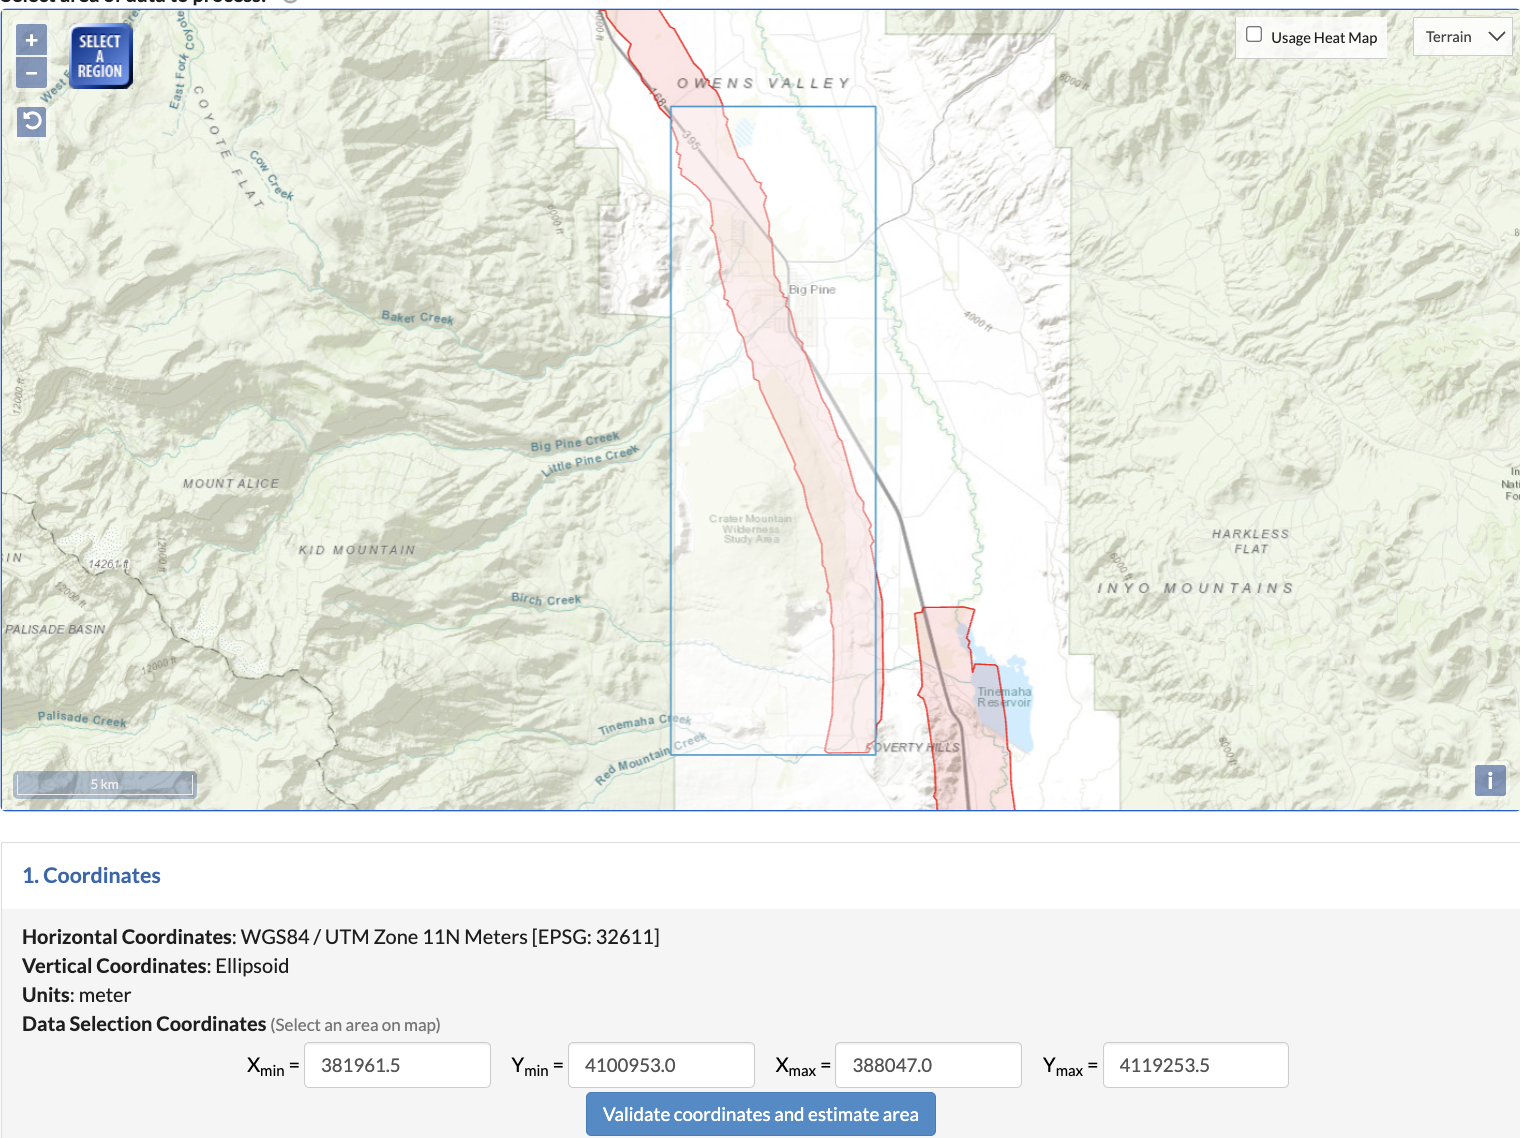Focus the Xmin coordinate field
1520x1138 pixels.
click(x=397, y=1065)
